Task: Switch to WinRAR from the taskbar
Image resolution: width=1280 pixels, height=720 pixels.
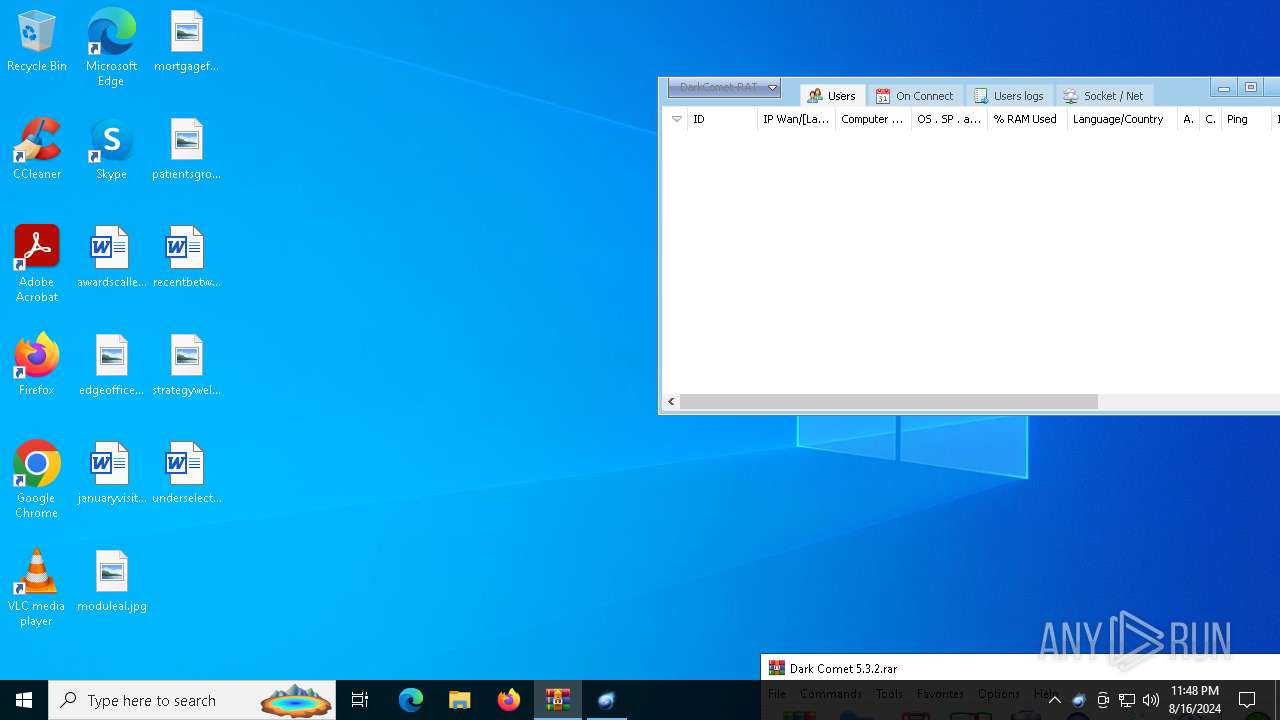Action: click(x=558, y=700)
